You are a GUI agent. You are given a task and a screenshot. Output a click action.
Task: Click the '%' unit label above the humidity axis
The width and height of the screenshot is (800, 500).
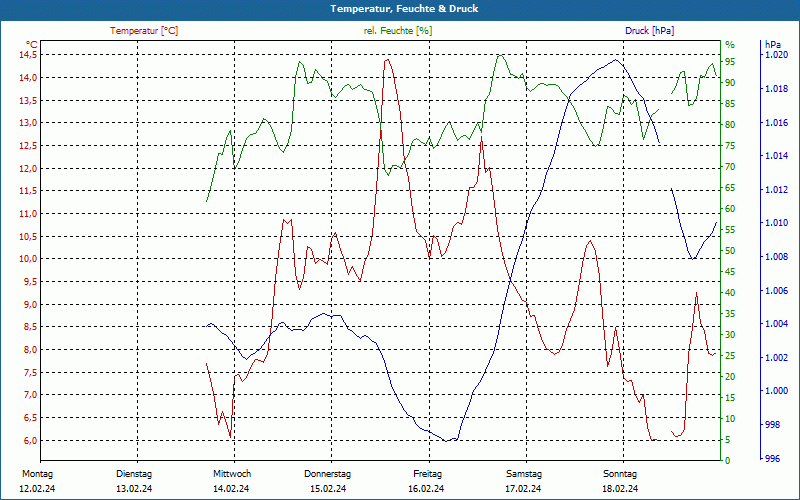[730, 44]
